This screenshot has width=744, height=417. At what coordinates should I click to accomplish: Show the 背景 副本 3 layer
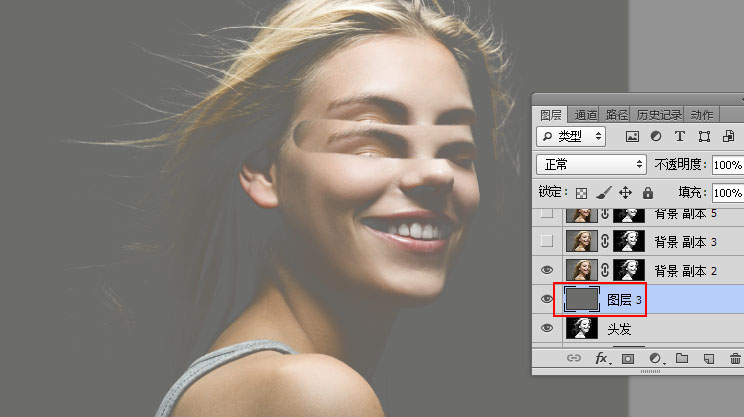coord(546,241)
